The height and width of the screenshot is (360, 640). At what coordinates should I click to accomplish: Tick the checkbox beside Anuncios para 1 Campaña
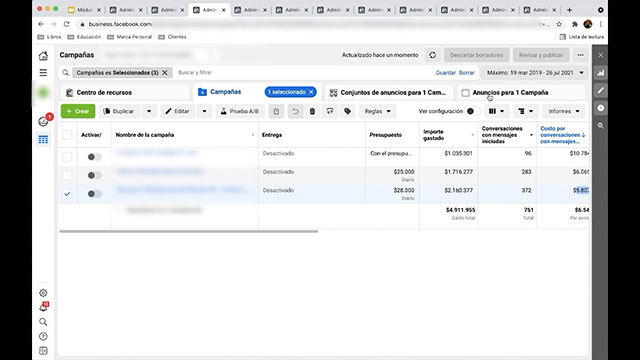coord(465,93)
